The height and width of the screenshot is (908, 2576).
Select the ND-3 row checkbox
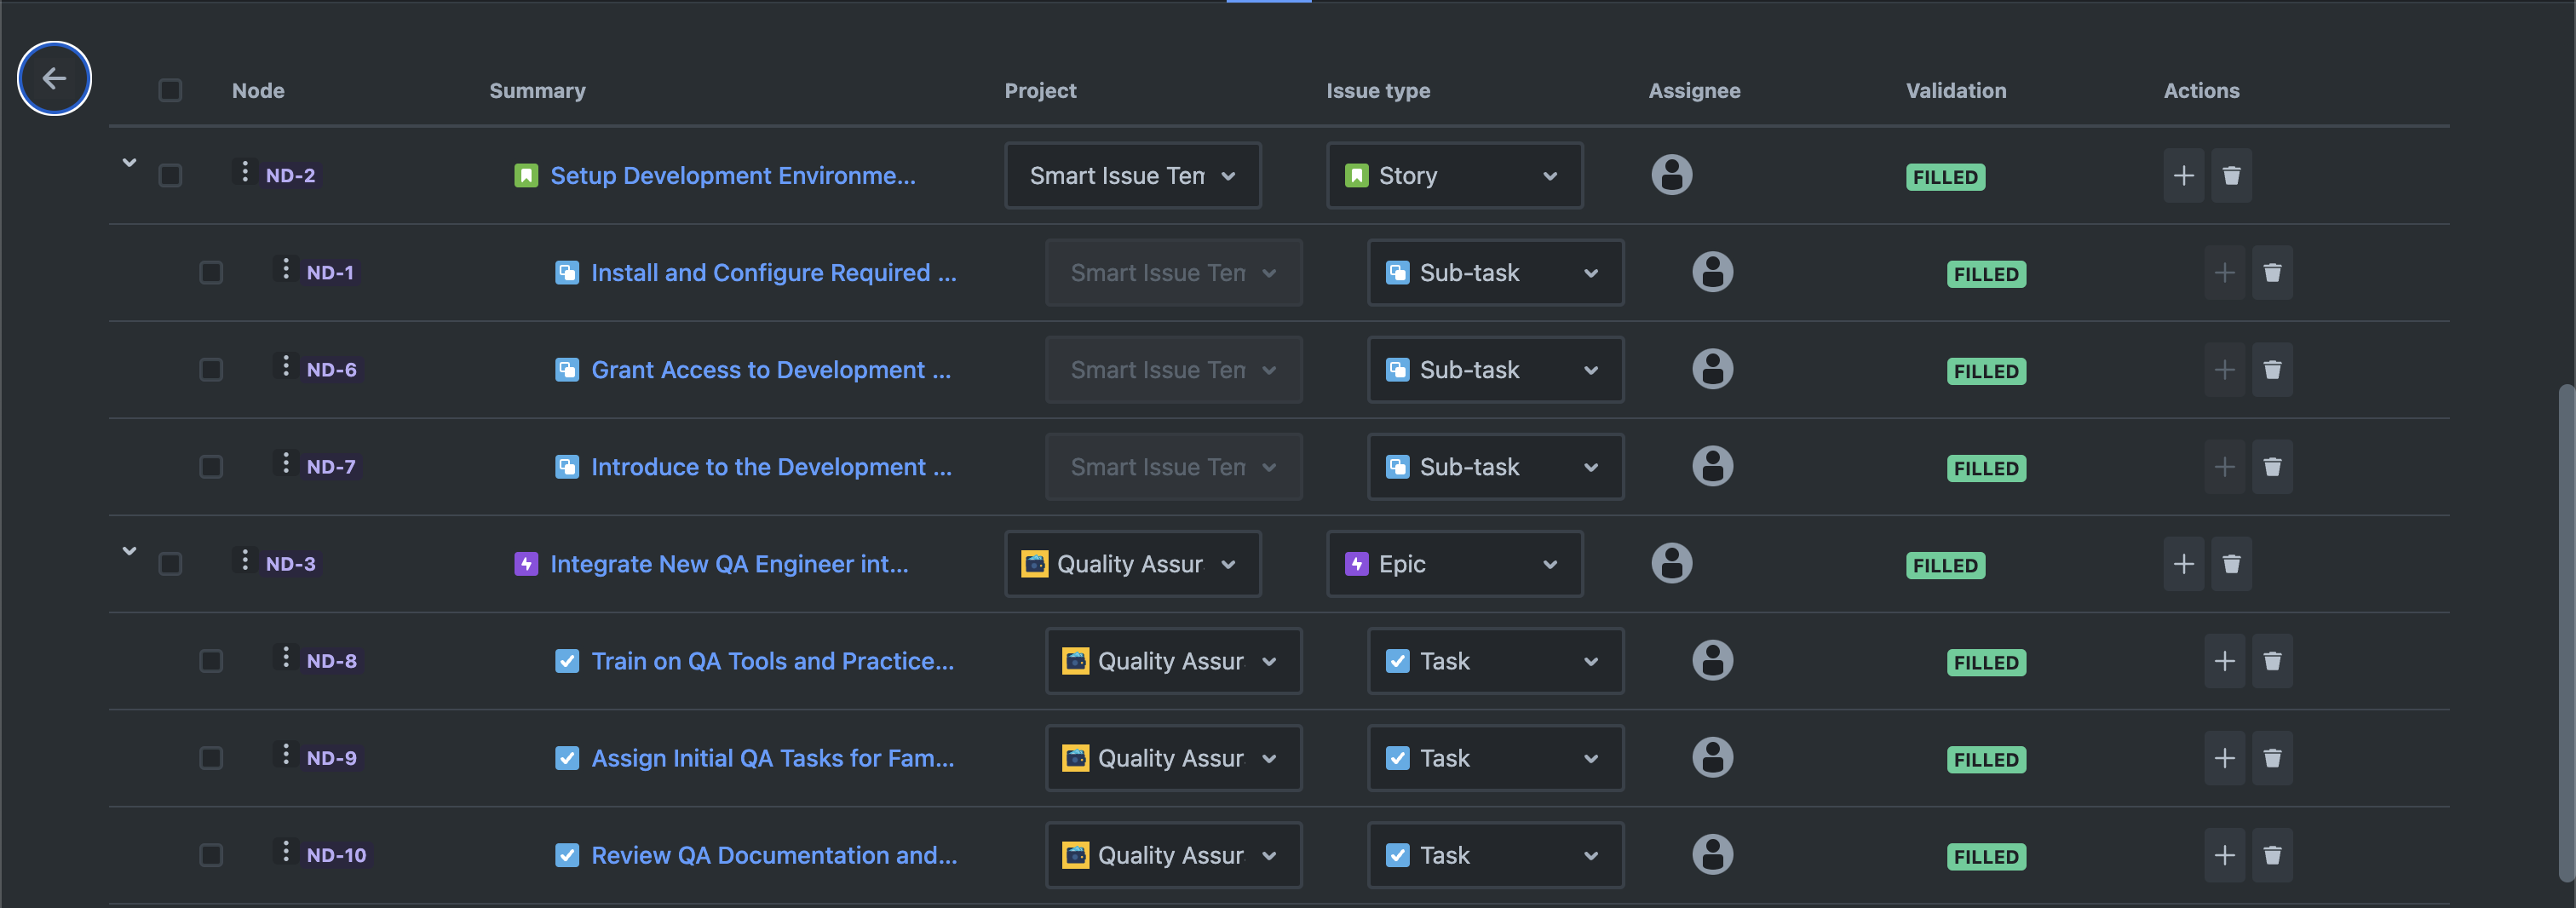tap(170, 564)
